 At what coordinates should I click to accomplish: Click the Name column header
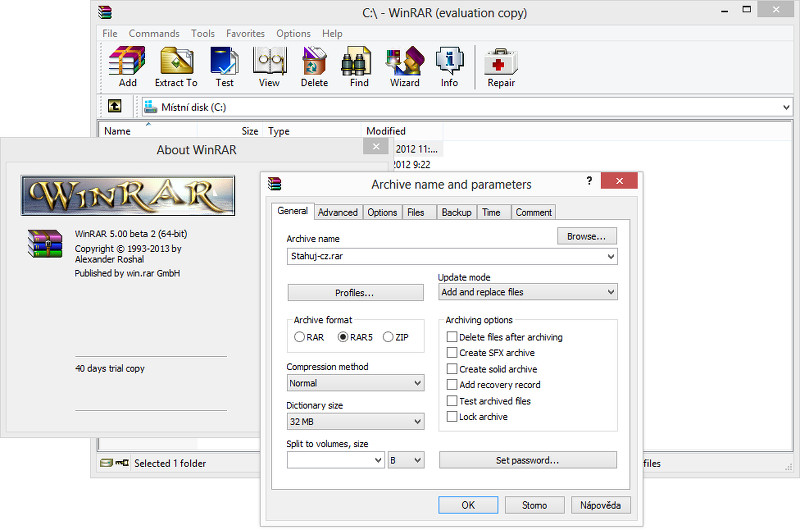click(x=148, y=131)
